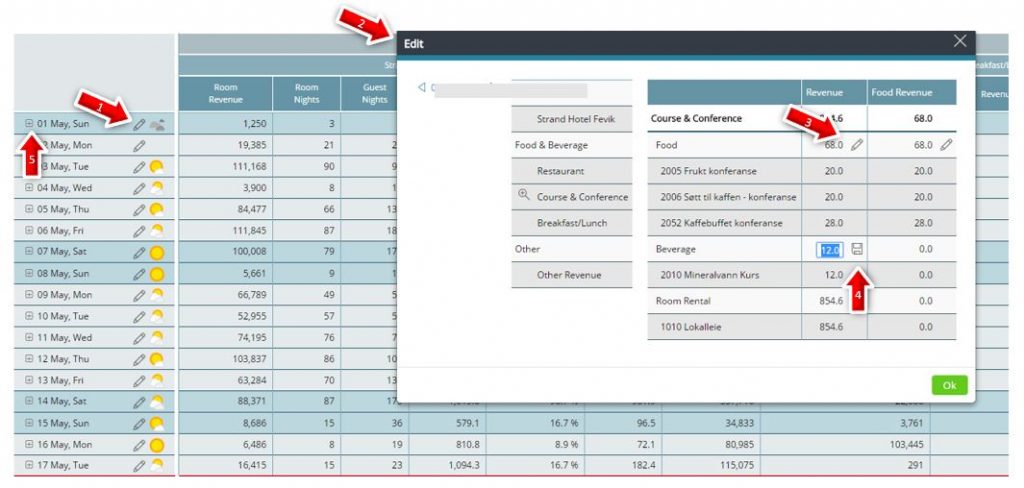The image size is (1024, 488).
Task: Select Other Revenue in the department list
Action: coord(570,275)
